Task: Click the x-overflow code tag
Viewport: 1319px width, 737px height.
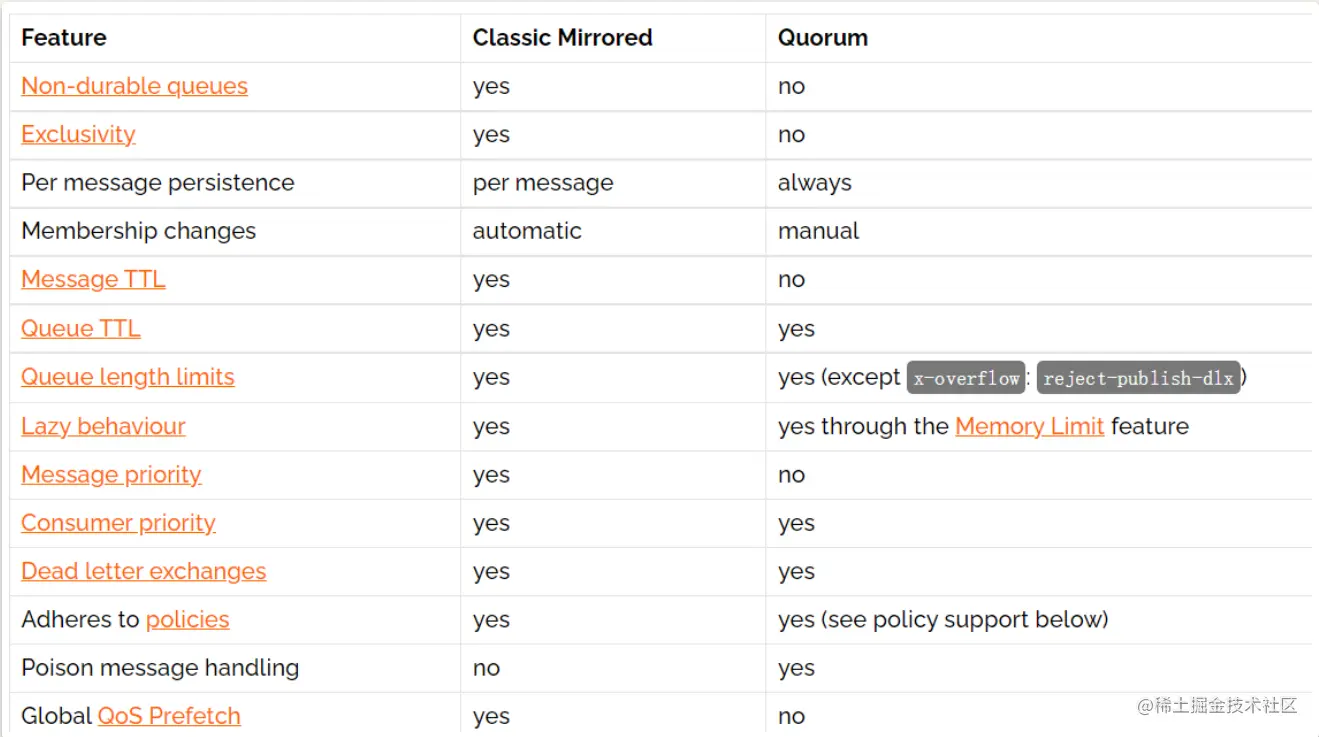Action: (966, 378)
